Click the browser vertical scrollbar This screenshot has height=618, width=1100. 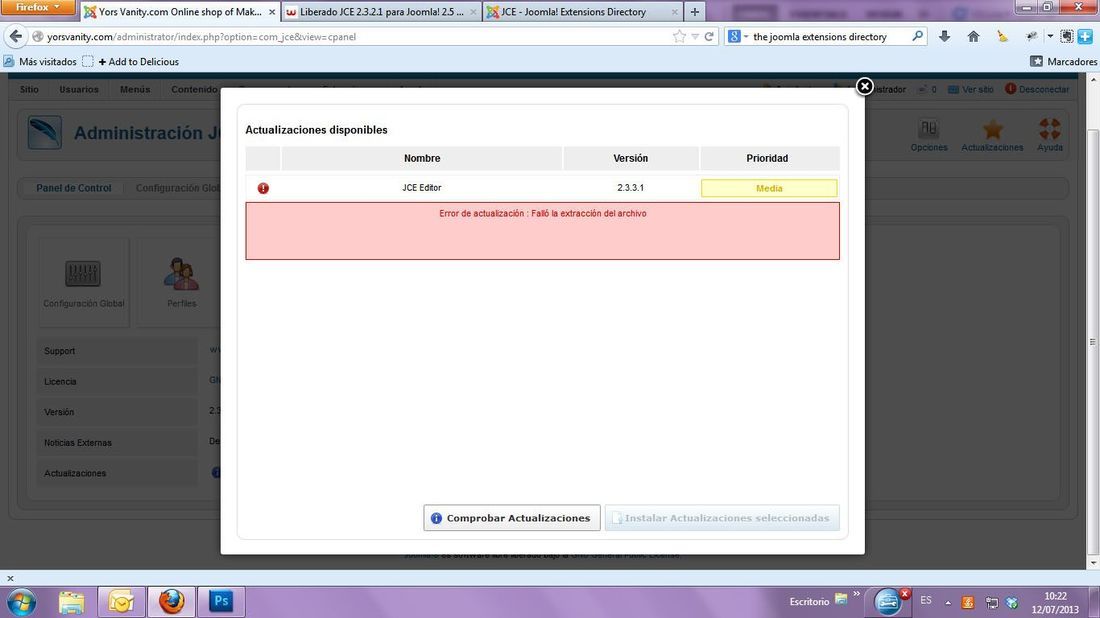(1093, 342)
